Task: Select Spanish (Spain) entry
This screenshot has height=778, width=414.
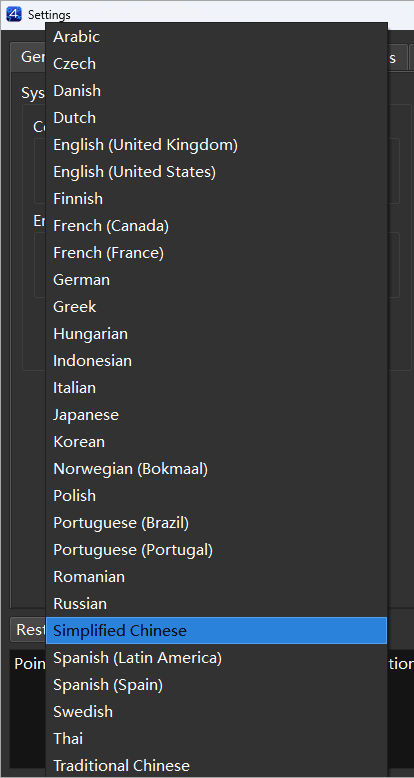Action: [x=216, y=685]
